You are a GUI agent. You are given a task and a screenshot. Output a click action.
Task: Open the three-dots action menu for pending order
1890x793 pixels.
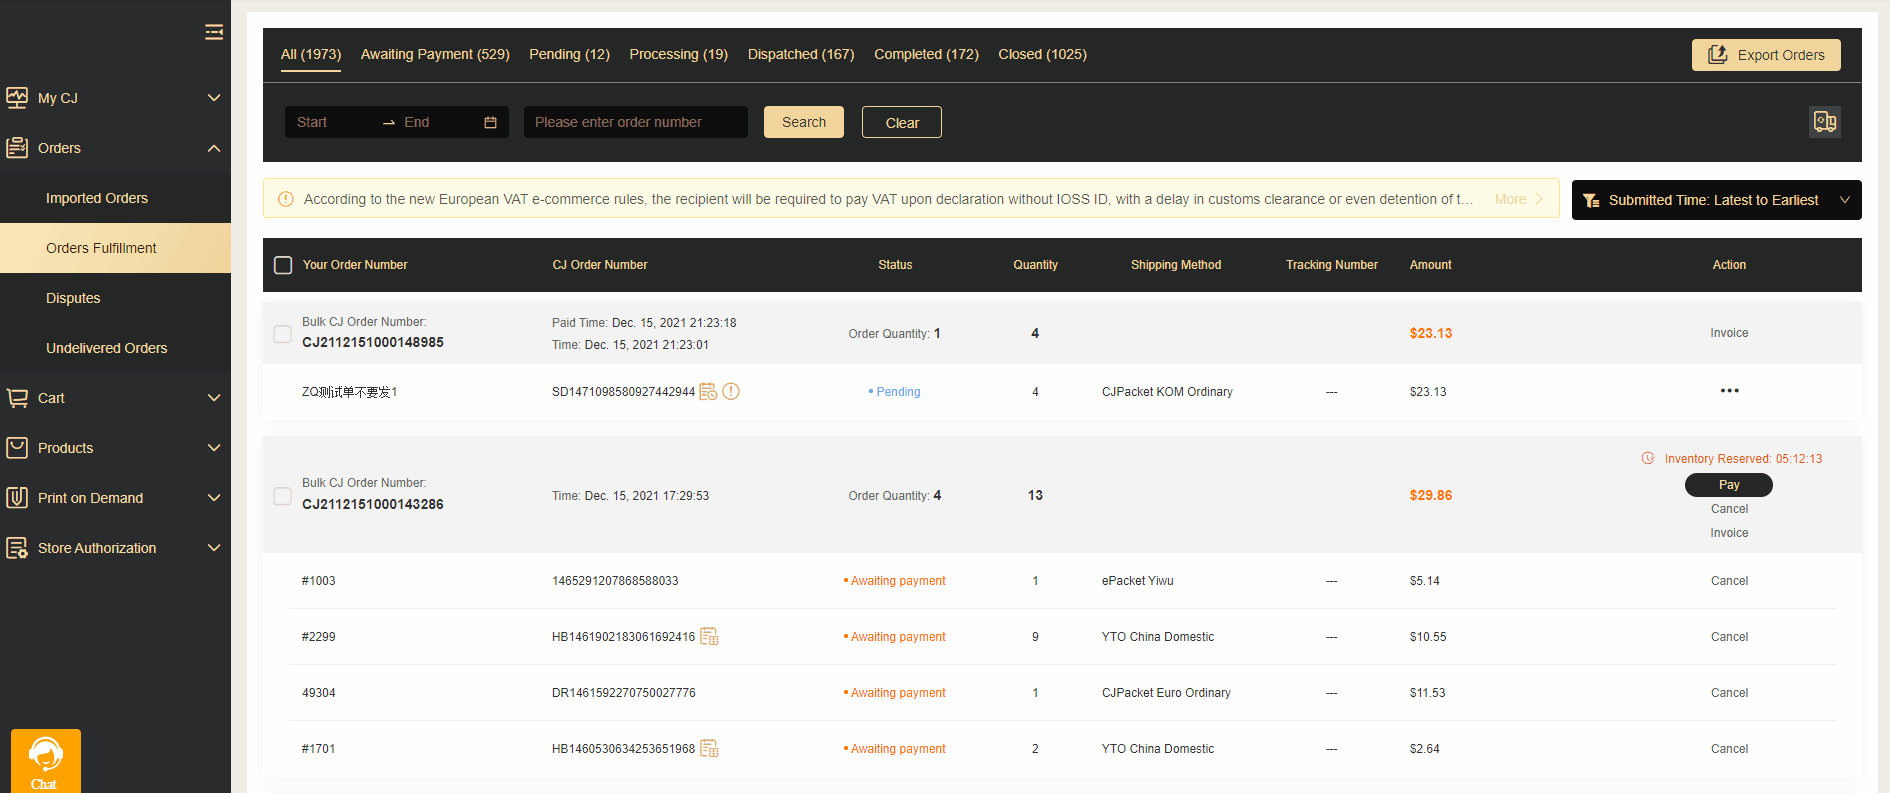[x=1729, y=391]
